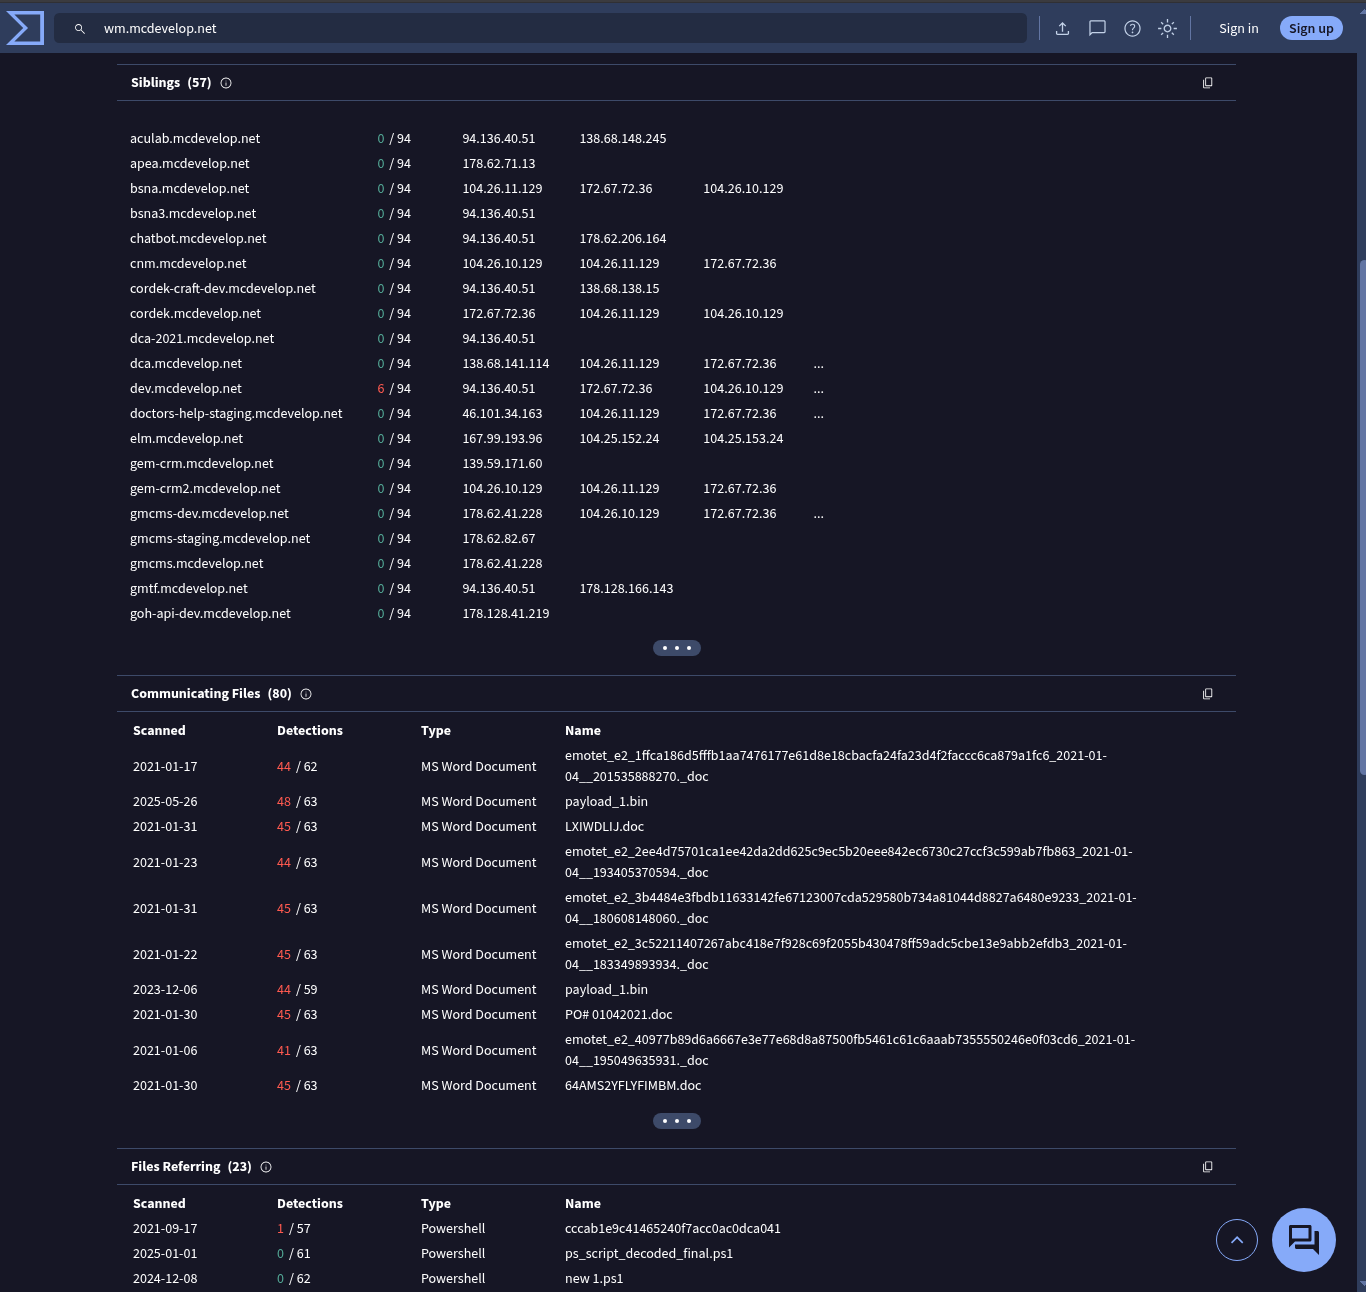1366x1292 pixels.
Task: Expand more IPs for dca.mcdevelop.net
Action: click(819, 364)
